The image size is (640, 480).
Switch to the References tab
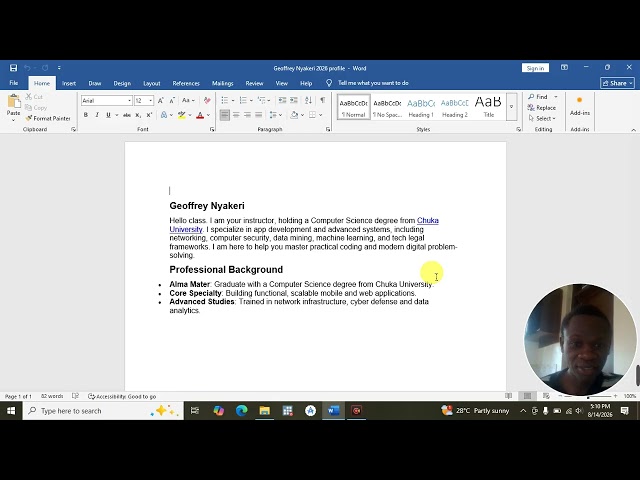tap(186, 83)
